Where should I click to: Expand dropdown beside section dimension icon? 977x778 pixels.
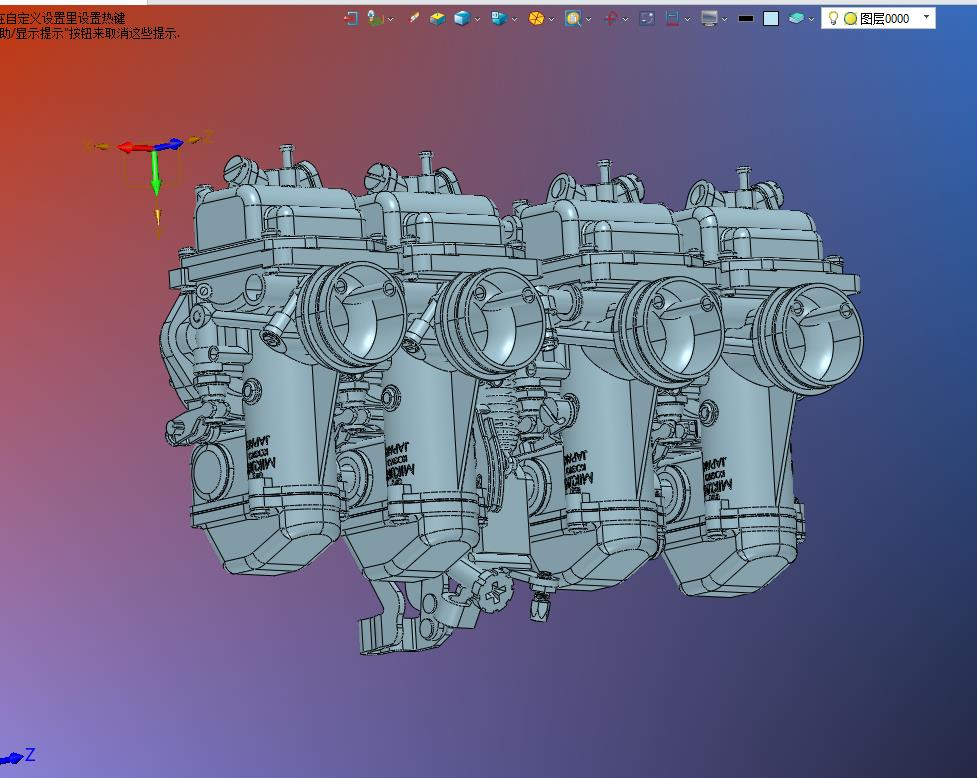coord(687,19)
